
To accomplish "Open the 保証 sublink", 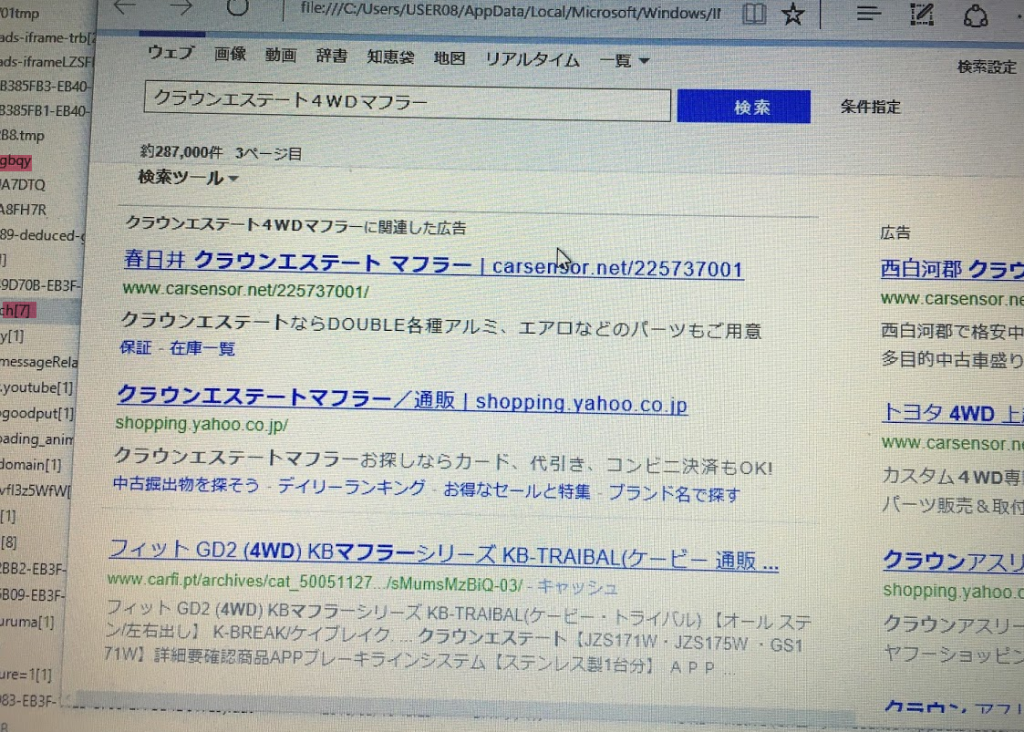I will 135,347.
